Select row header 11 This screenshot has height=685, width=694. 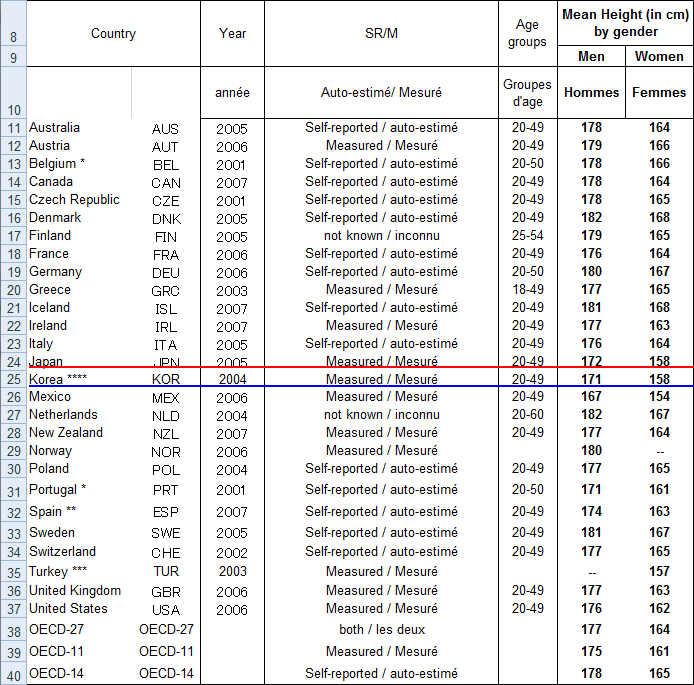(x=13, y=128)
